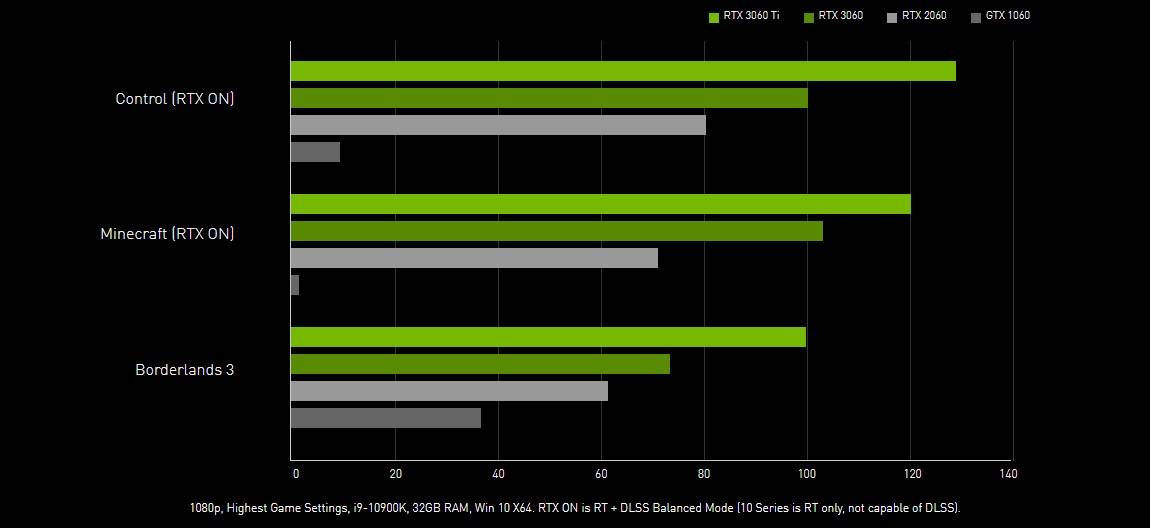Select the light gray RTX 2060 bar for Control
1150x528 pixels.
click(x=497, y=125)
